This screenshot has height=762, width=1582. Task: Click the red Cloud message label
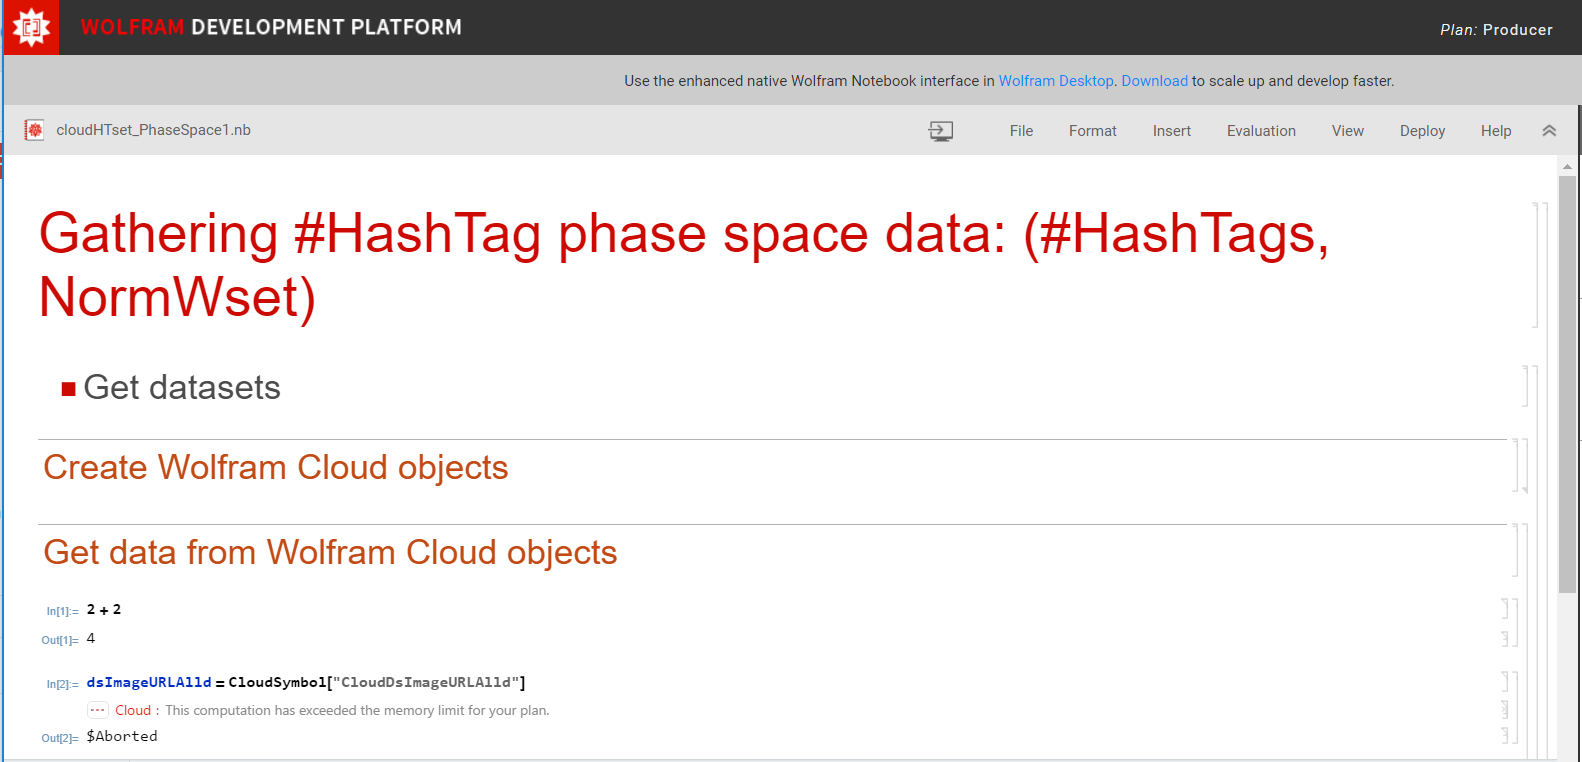[x=133, y=710]
